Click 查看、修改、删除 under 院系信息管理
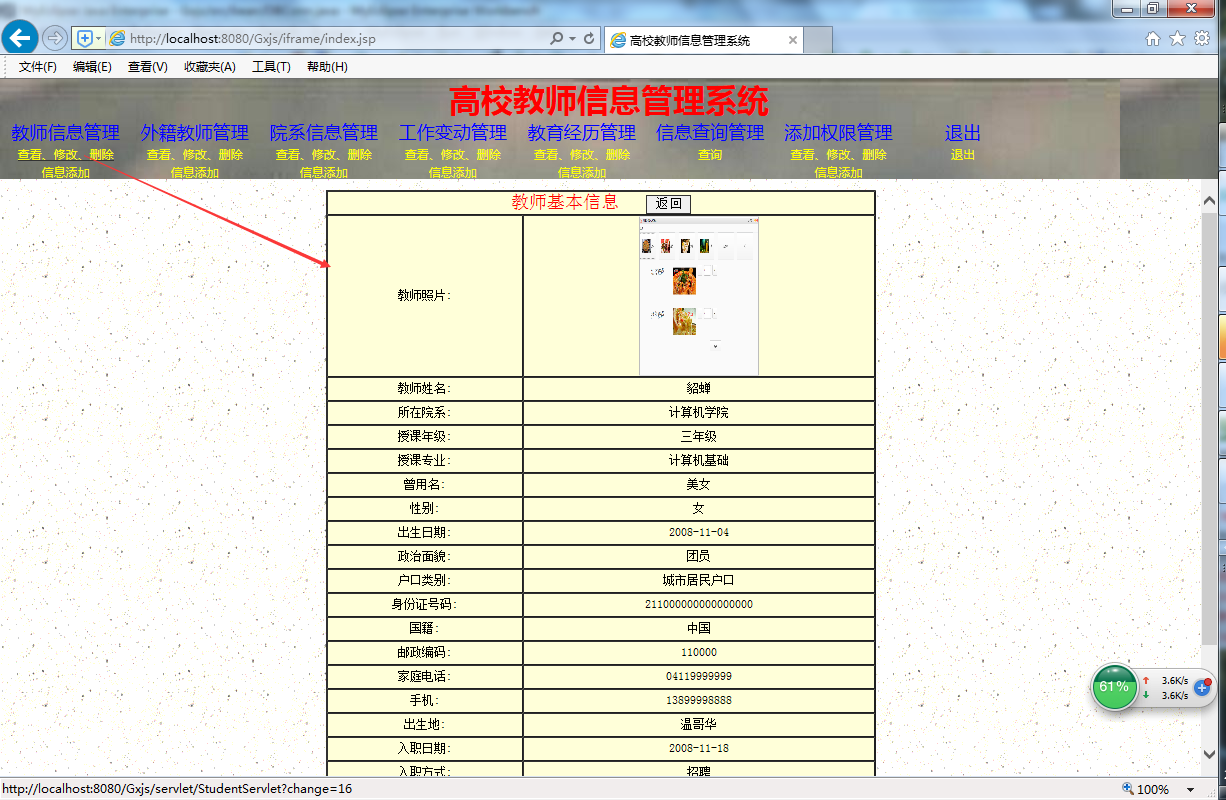 click(x=323, y=155)
